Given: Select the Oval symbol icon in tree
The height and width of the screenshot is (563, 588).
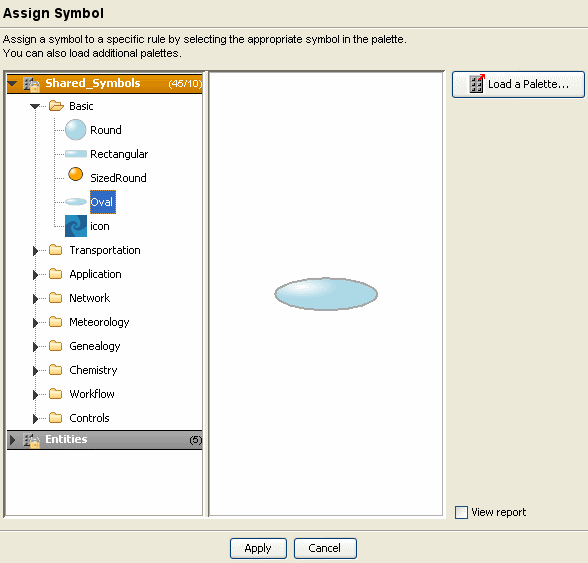Looking at the screenshot, I should click(x=76, y=202).
